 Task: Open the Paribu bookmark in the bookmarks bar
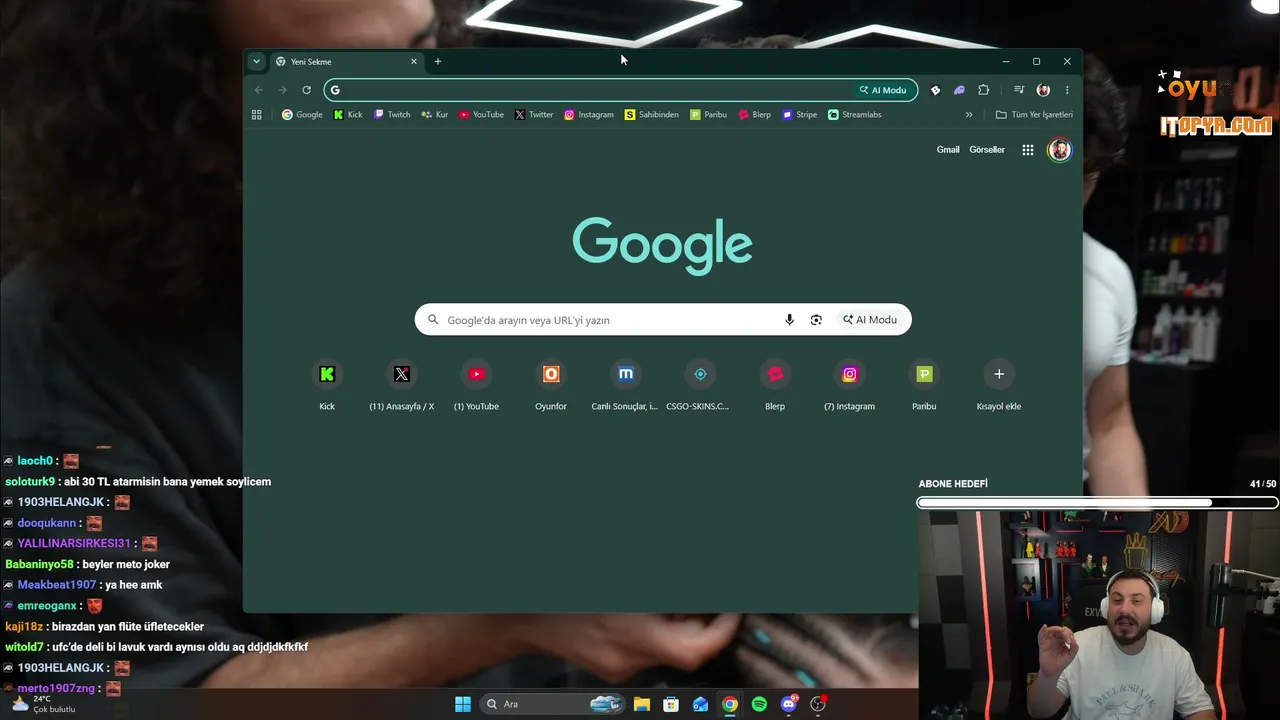click(x=709, y=115)
